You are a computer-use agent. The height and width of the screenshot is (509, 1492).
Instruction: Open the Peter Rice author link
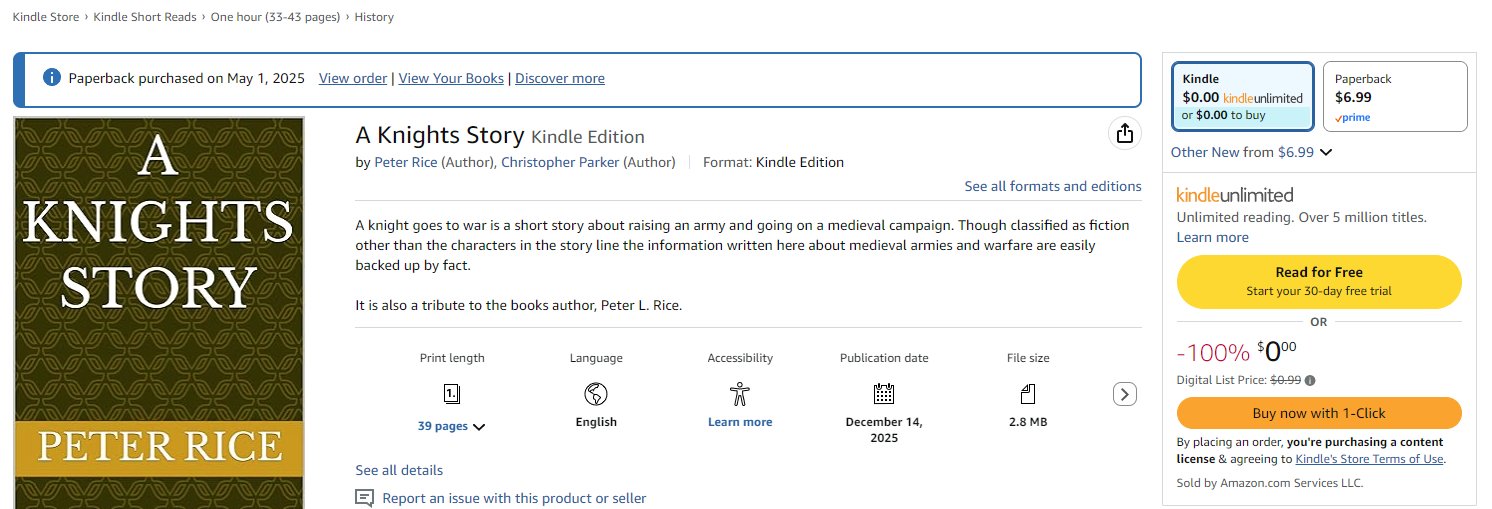[405, 162]
